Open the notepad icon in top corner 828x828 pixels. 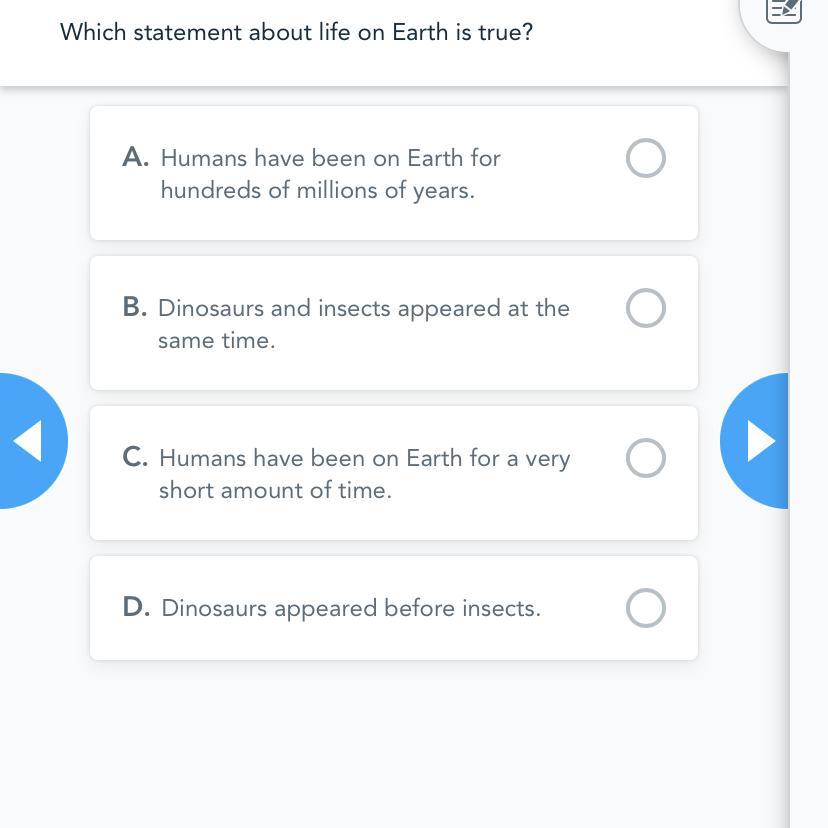pyautogui.click(x=784, y=12)
